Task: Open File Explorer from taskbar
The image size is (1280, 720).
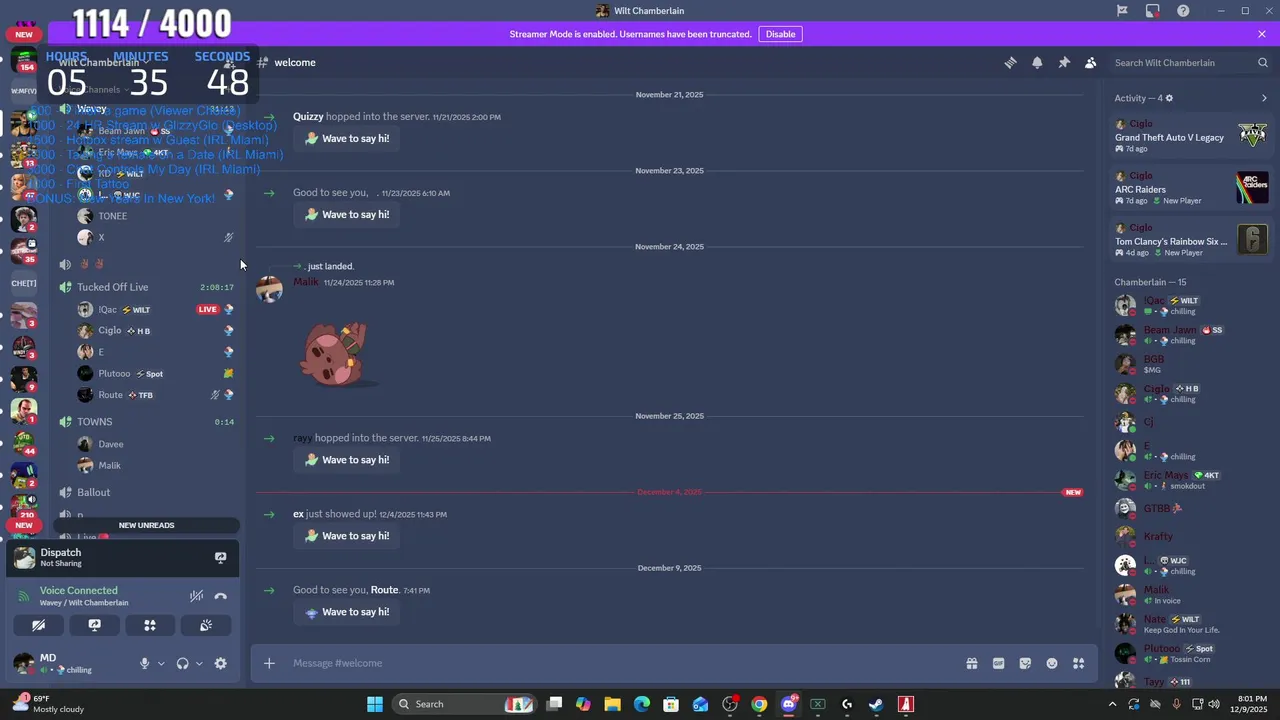Action: pos(613,704)
